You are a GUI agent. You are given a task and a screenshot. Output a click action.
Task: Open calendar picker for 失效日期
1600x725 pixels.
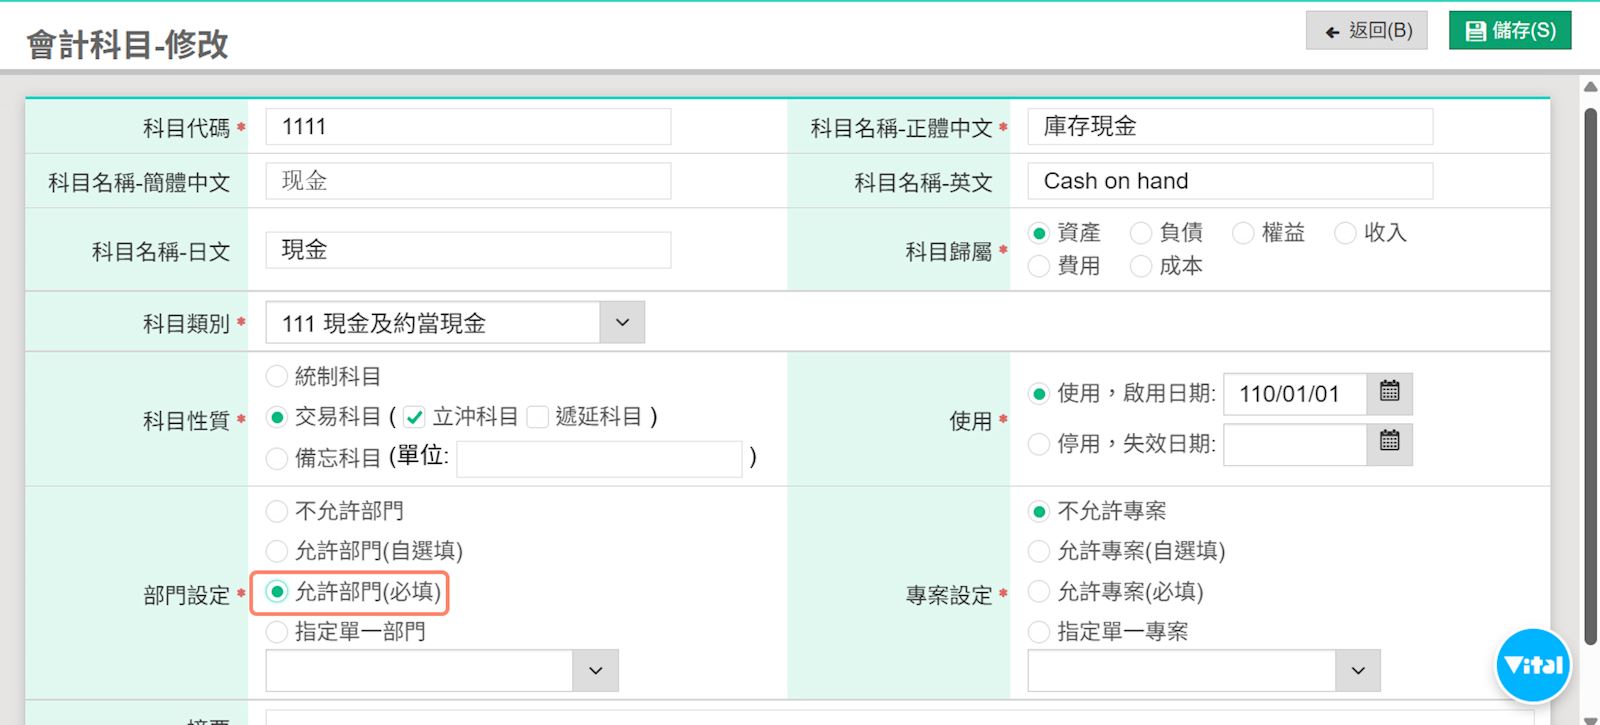[x=1389, y=443]
